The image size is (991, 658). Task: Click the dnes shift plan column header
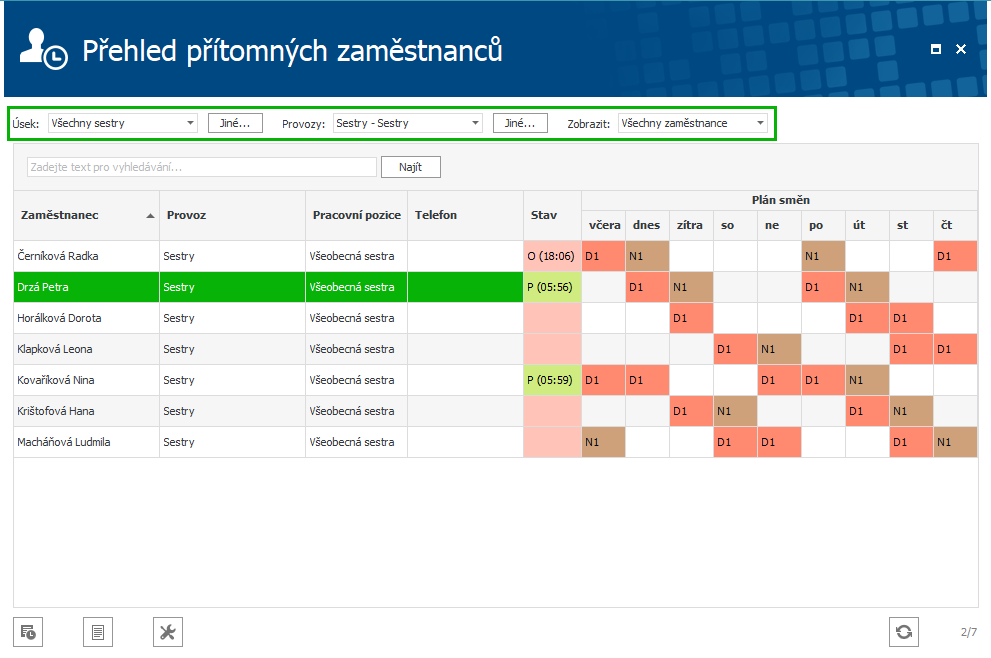[x=647, y=226]
